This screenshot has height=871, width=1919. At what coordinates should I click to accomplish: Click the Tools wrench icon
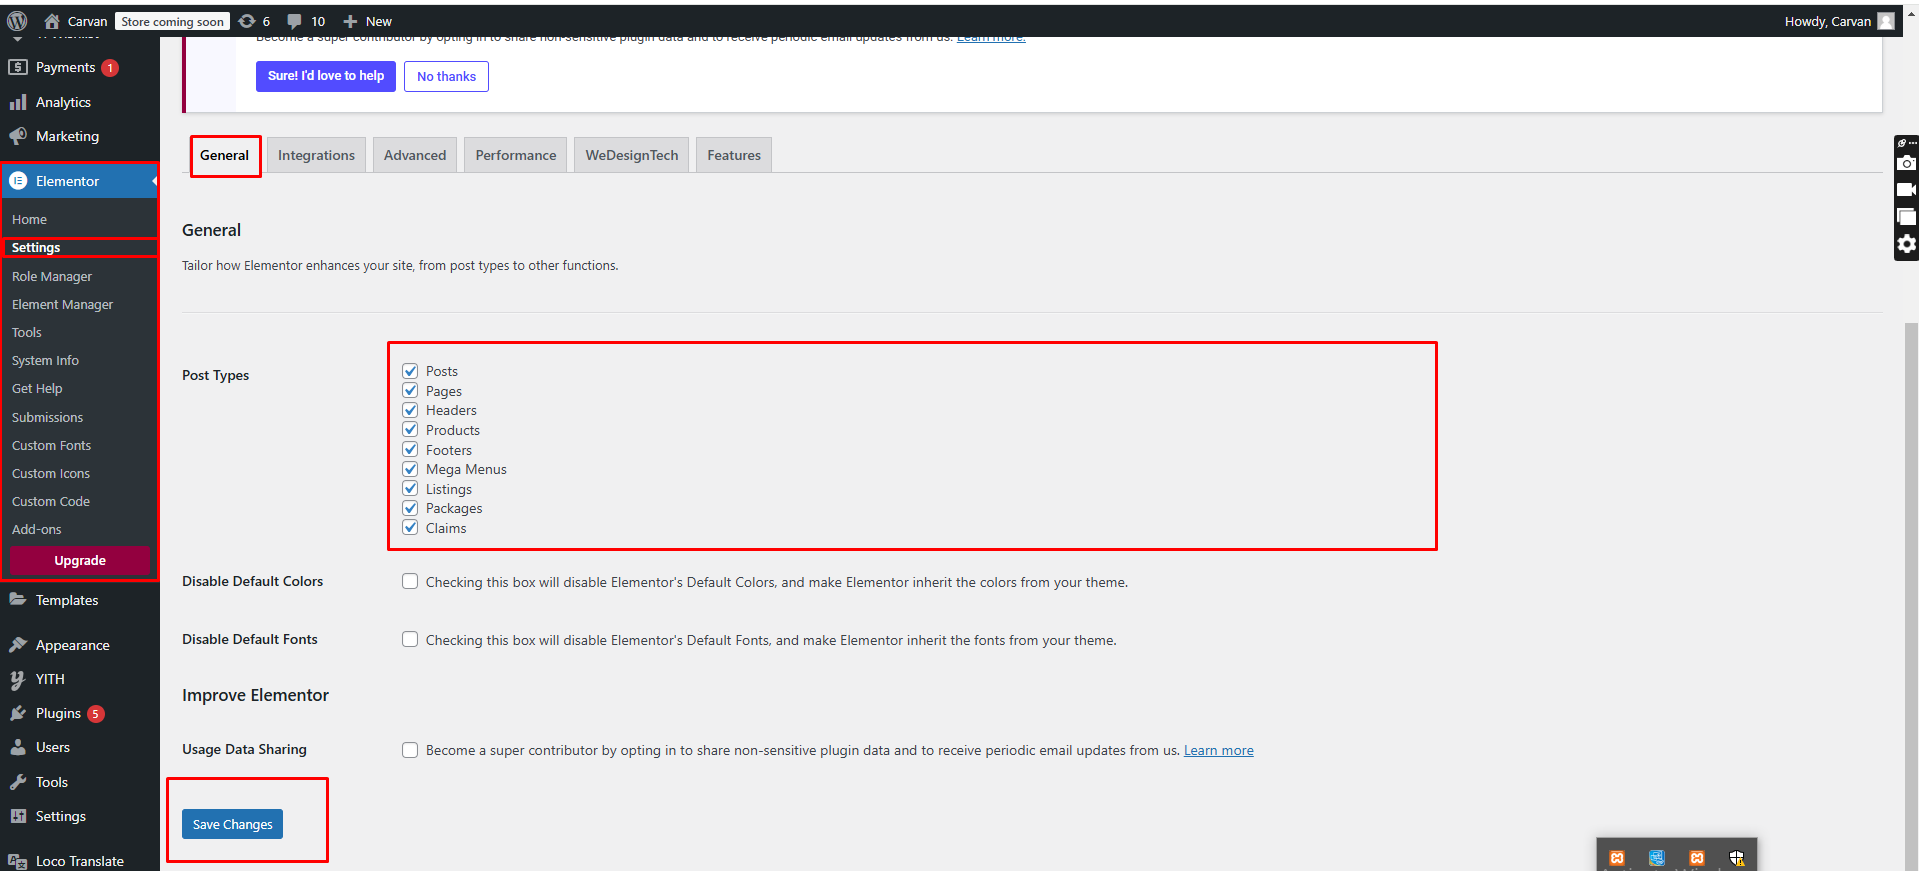18,782
